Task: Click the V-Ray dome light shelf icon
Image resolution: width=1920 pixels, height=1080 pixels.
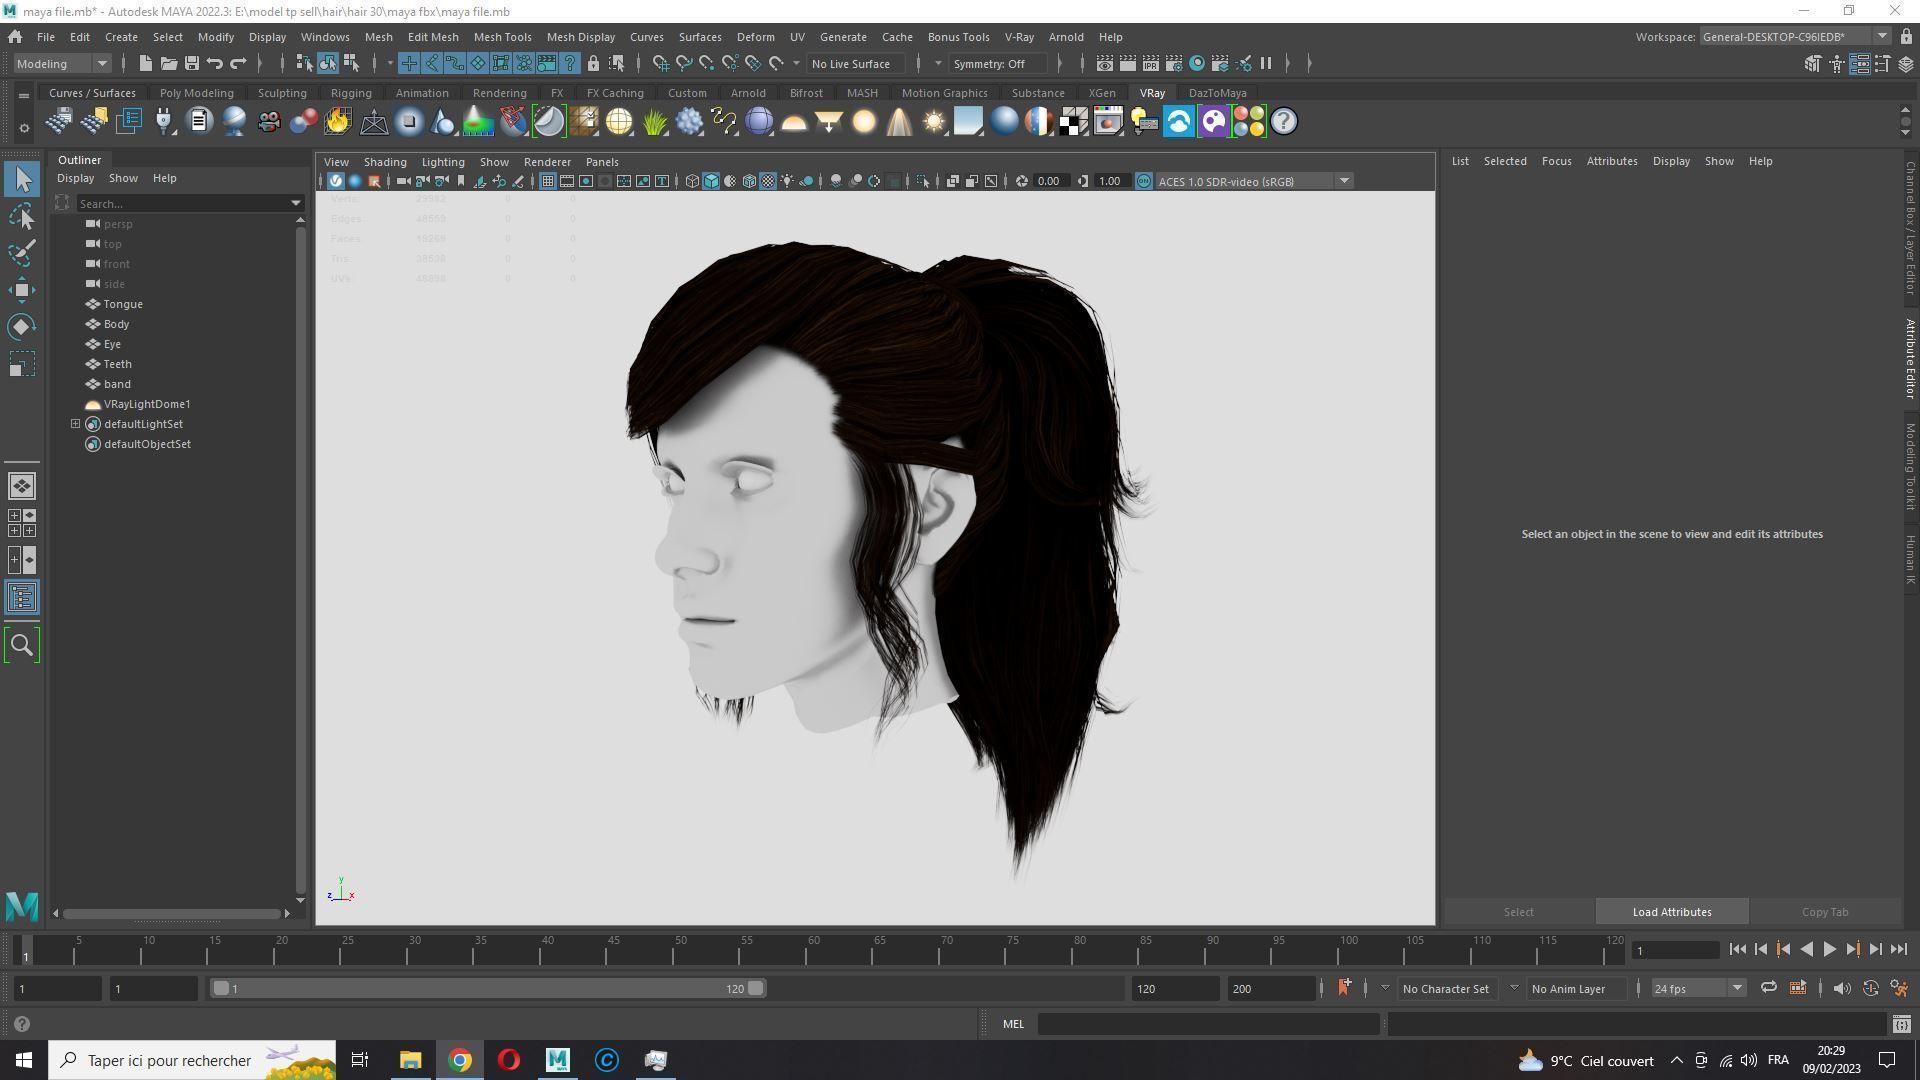Action: point(793,122)
